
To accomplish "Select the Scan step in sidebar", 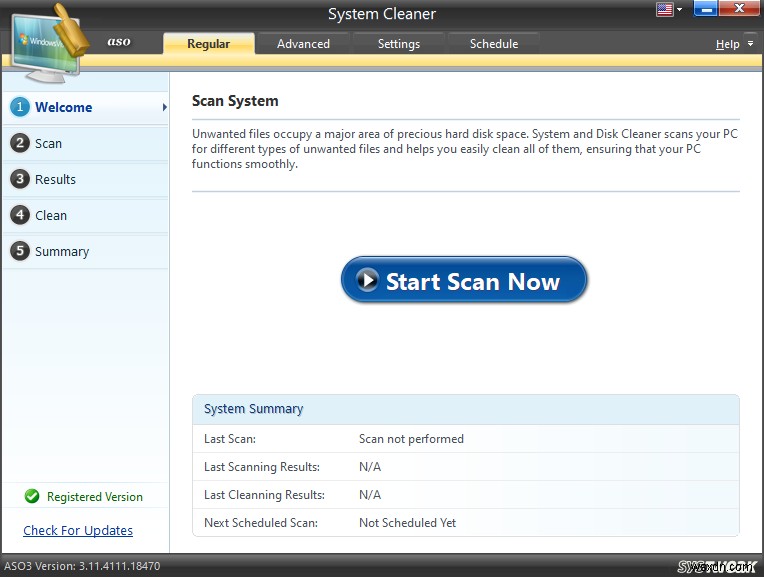I will pos(86,143).
